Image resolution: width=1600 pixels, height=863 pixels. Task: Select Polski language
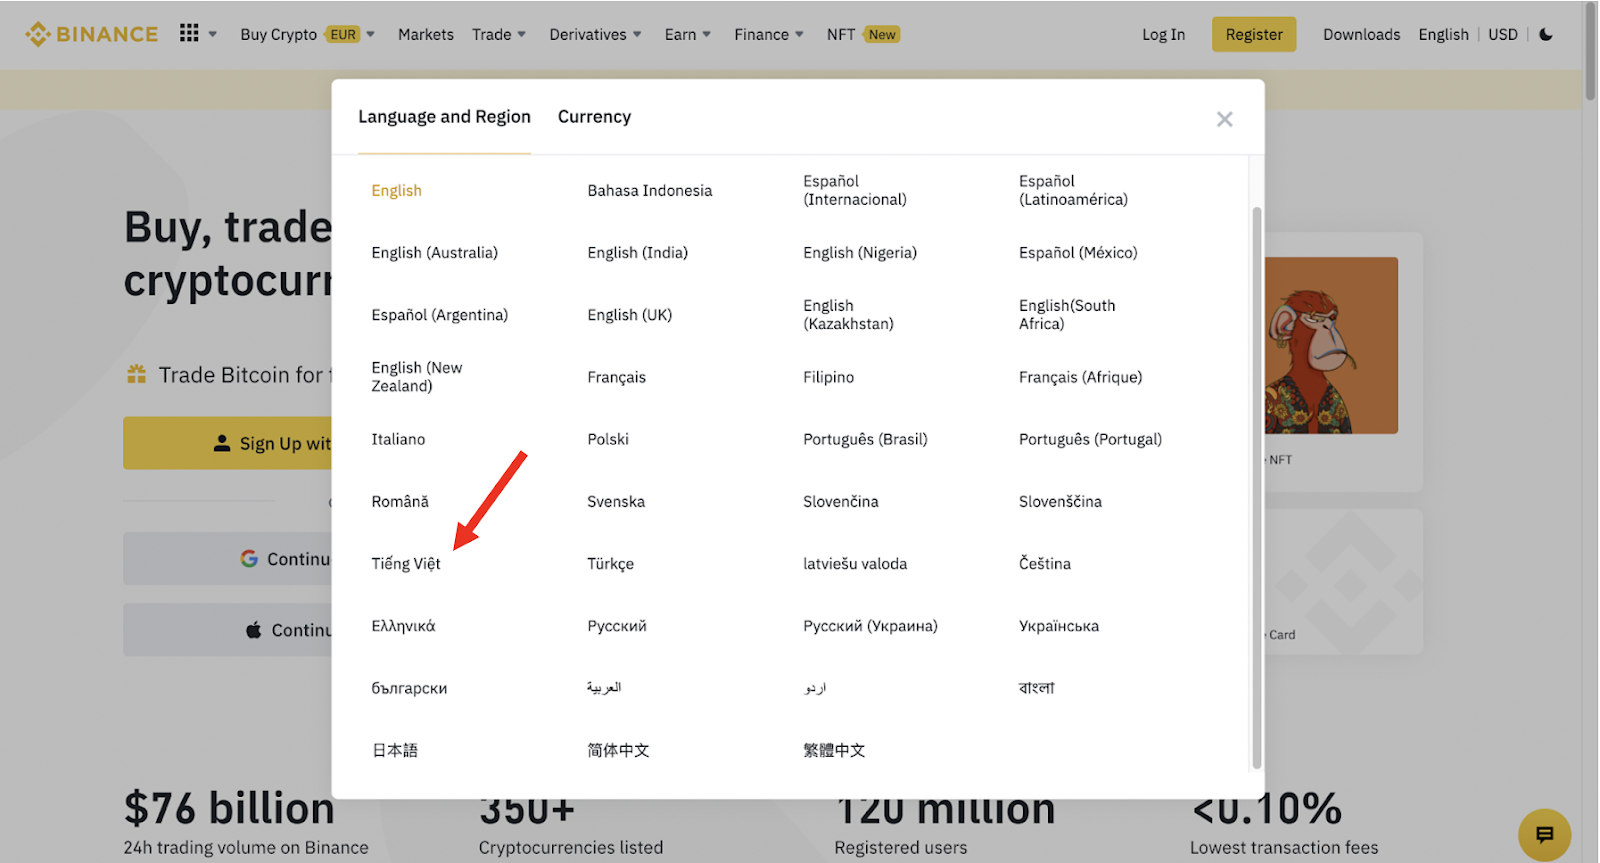point(608,439)
